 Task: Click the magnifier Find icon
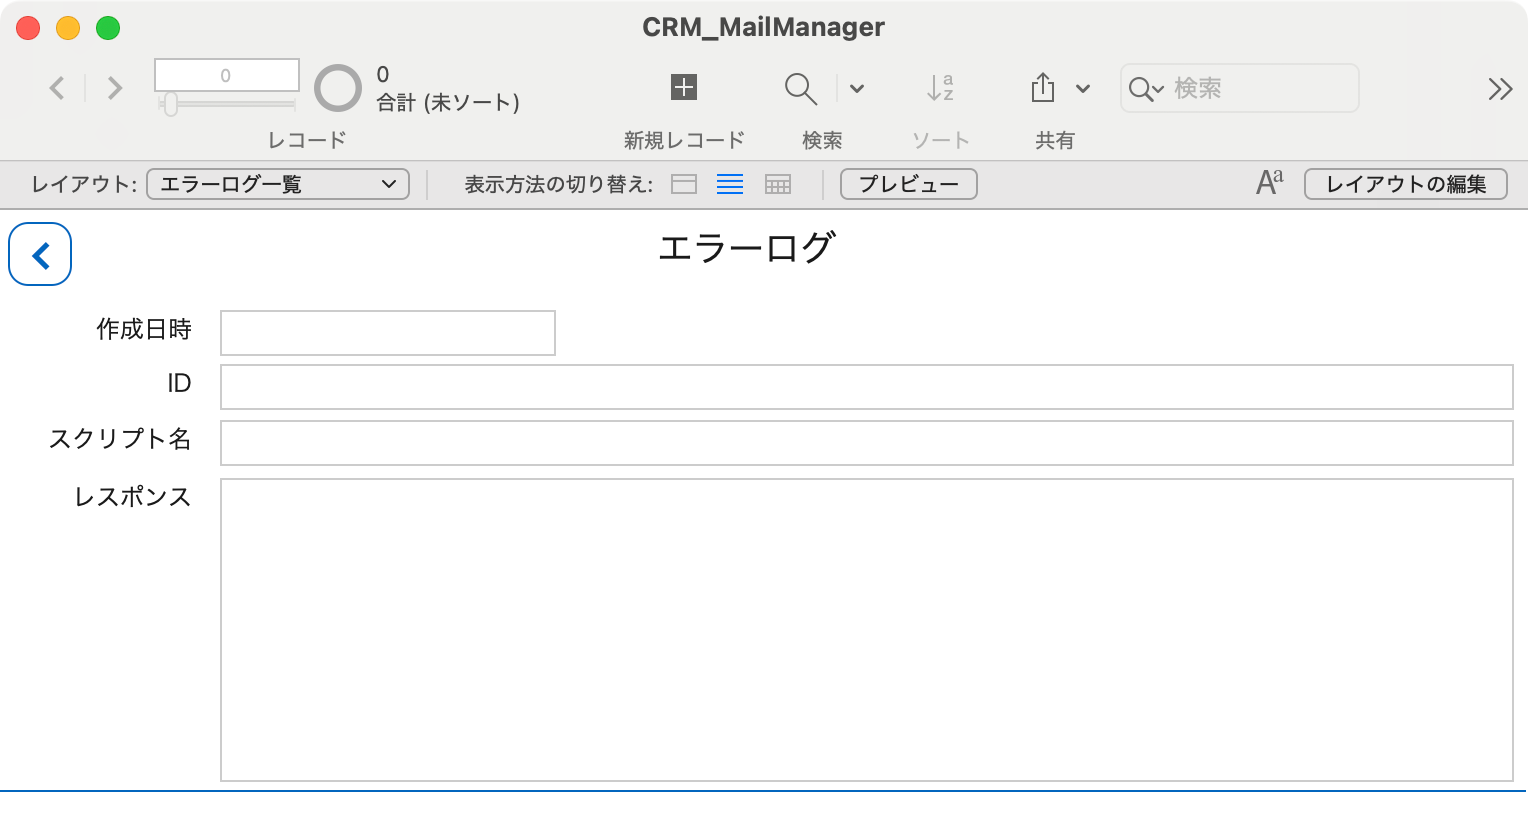pos(800,88)
